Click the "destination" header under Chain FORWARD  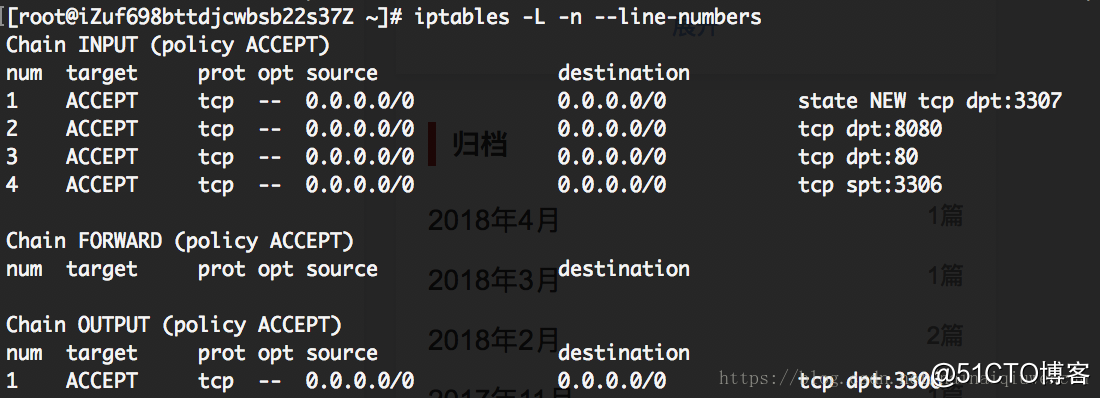point(624,269)
